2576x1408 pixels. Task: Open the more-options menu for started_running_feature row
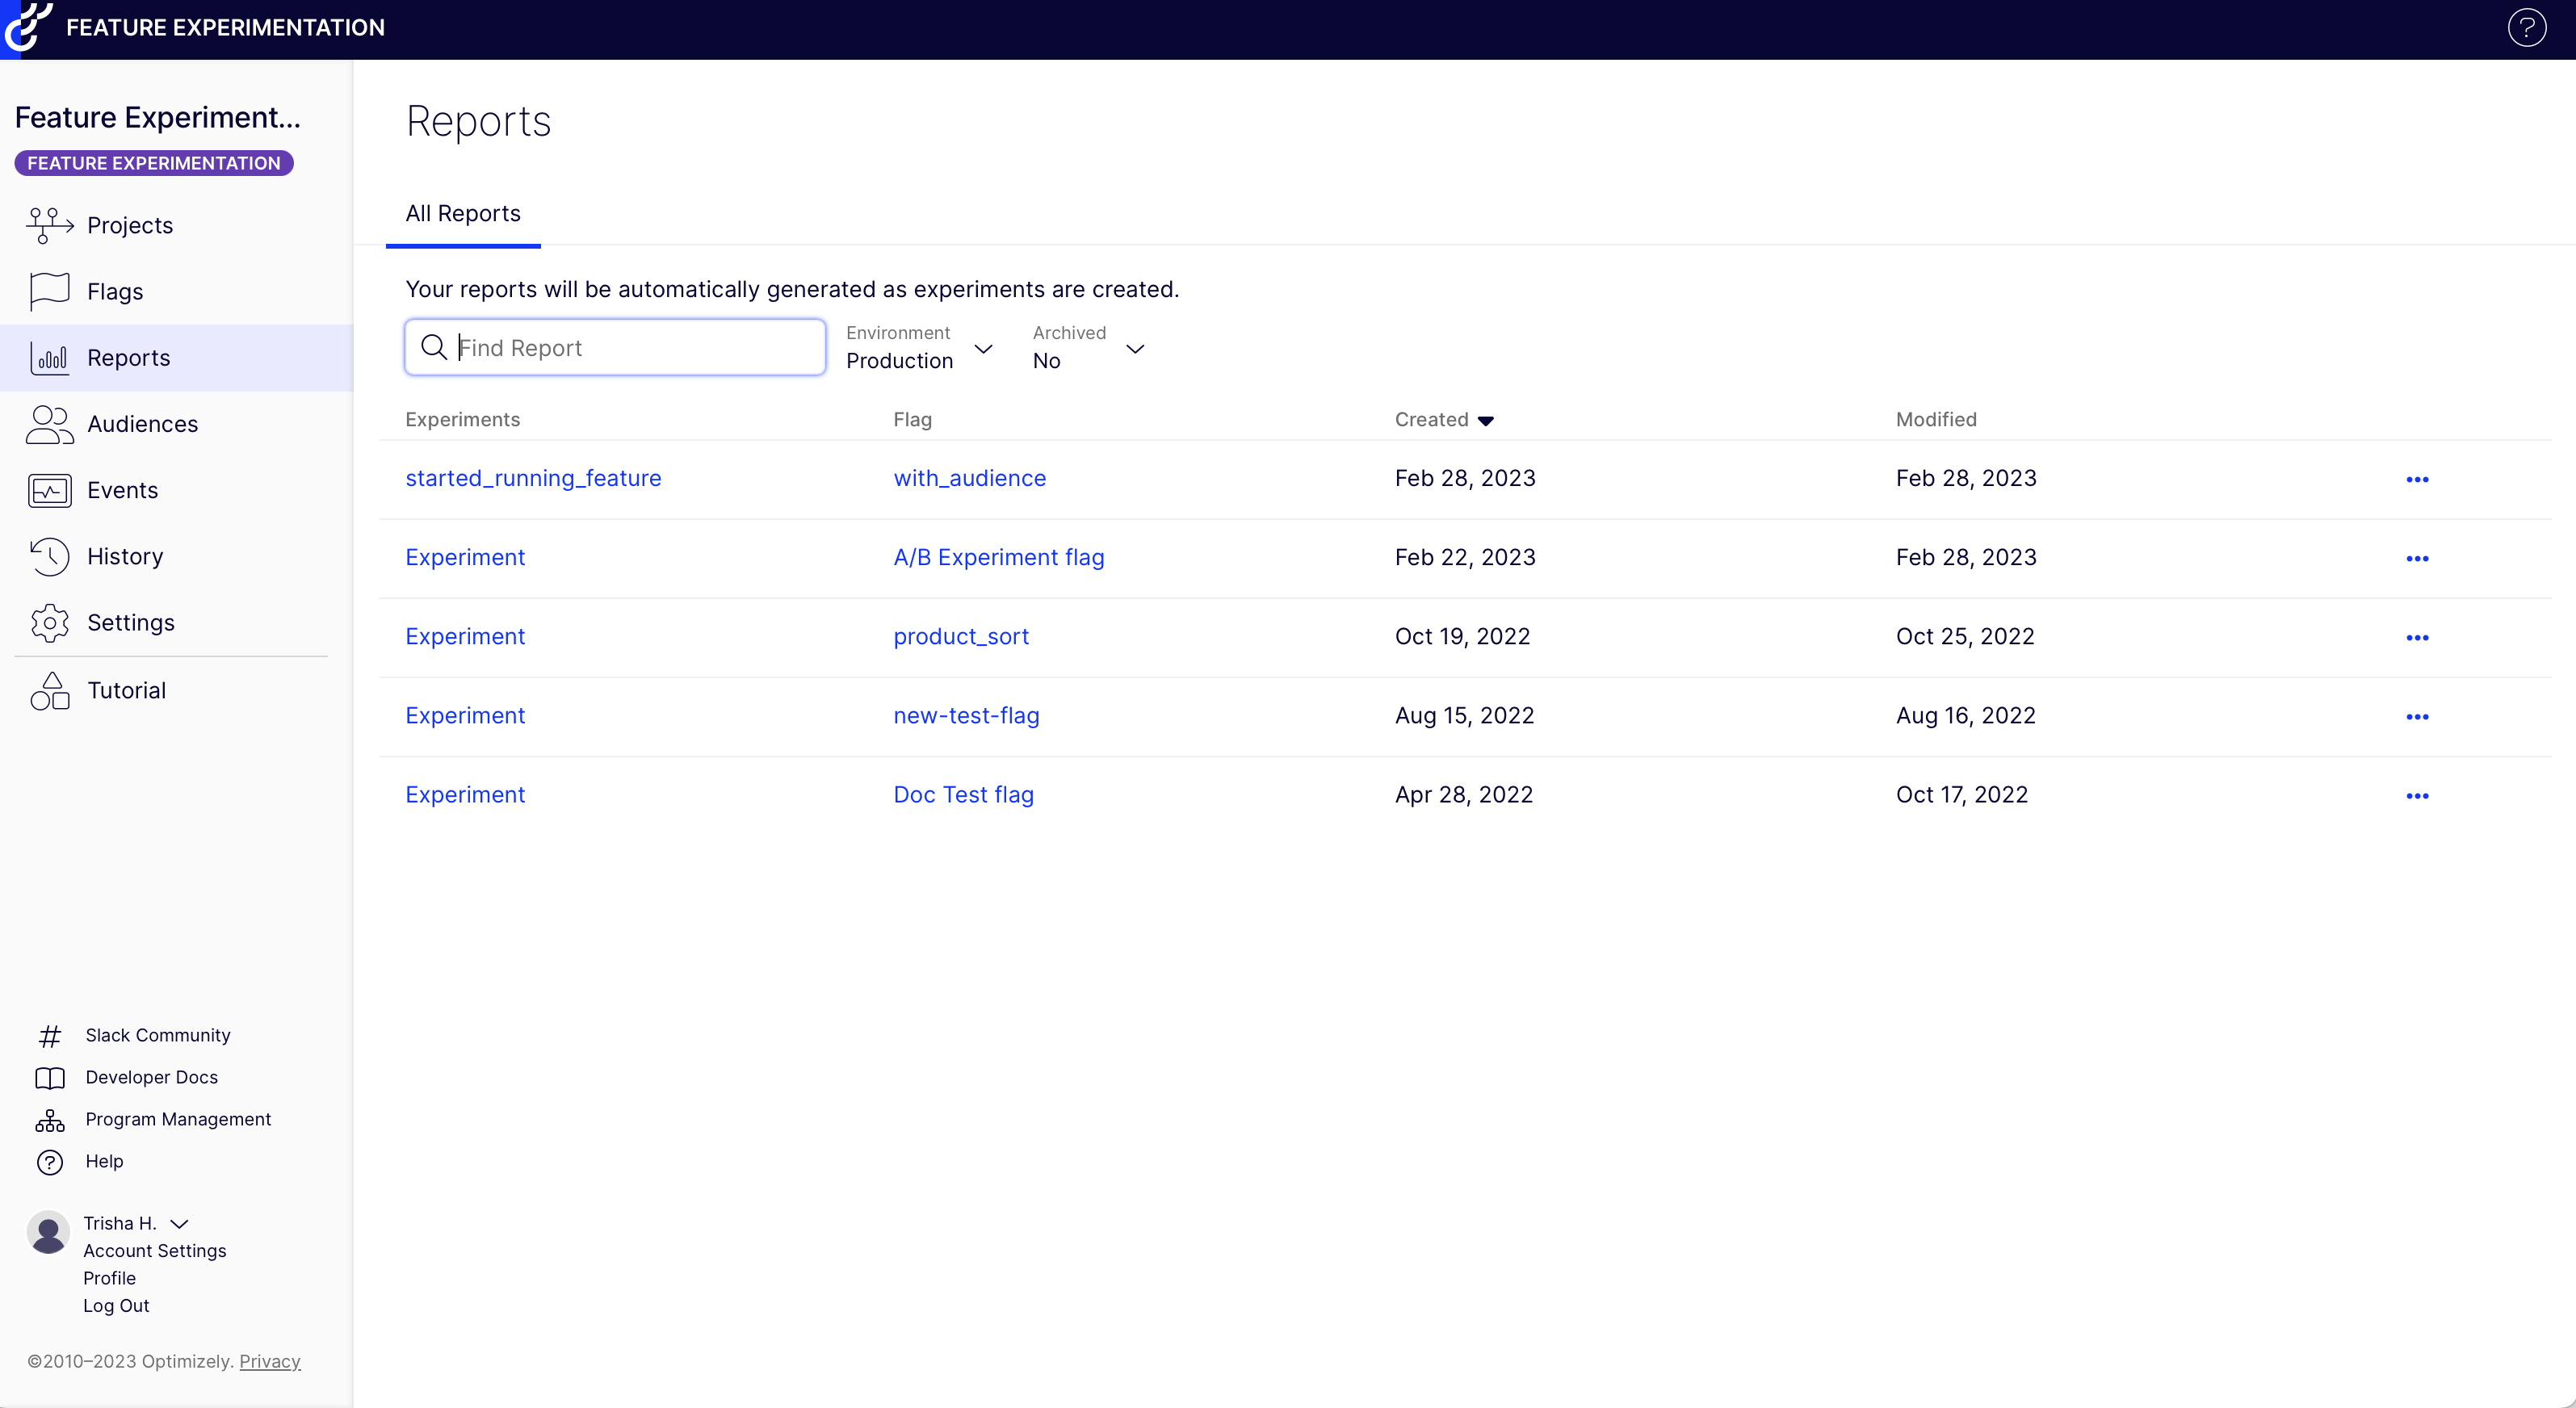coord(2417,479)
